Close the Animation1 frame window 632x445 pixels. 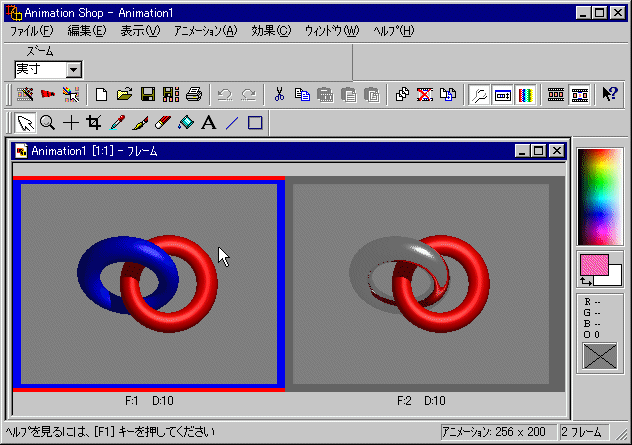coord(557,151)
